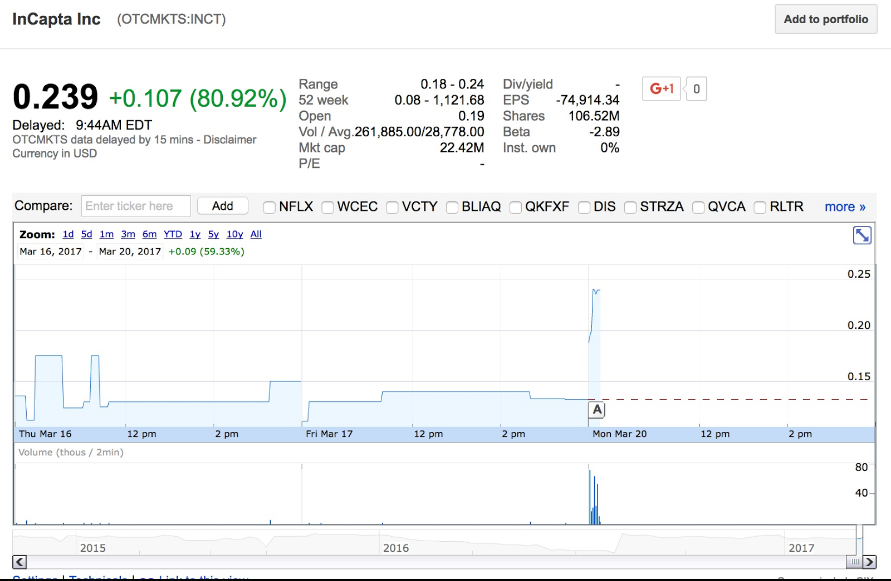
Task: Enable NFLX comparison checkbox
Action: [x=269, y=207]
